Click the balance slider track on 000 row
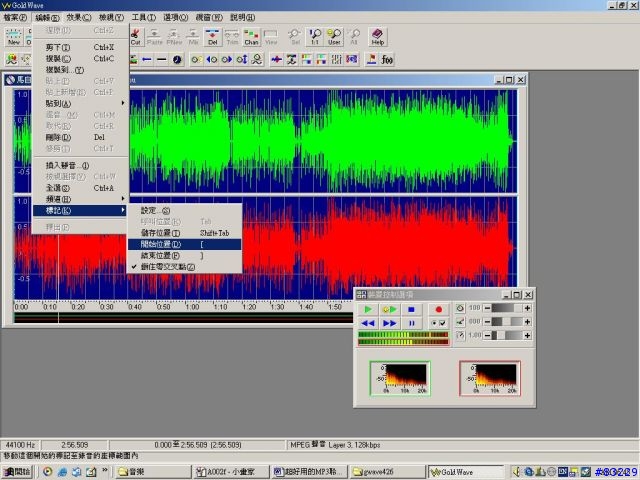 coord(507,322)
